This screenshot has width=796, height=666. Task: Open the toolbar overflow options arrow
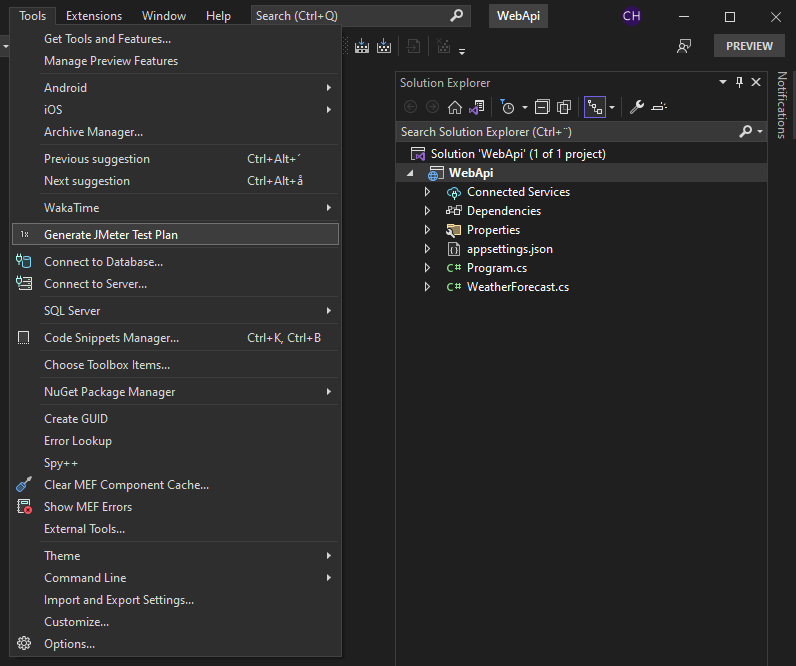(x=462, y=51)
